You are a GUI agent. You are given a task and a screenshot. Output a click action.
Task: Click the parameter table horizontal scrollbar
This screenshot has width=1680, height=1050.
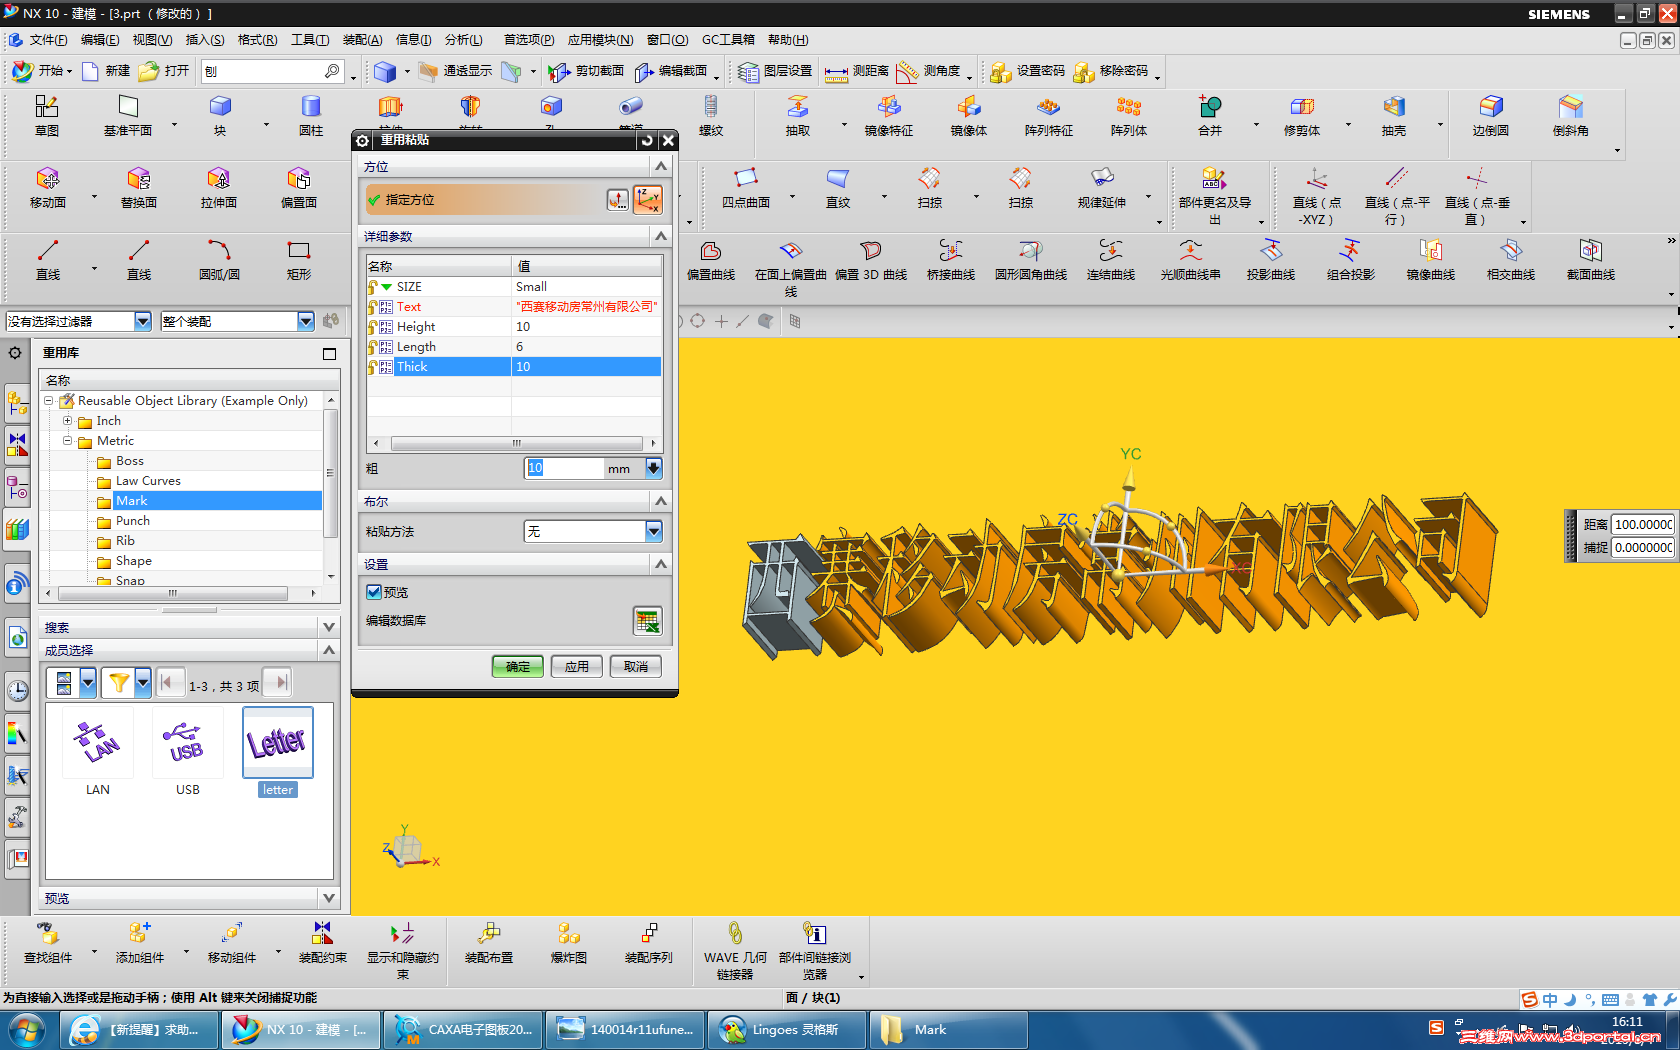point(516,443)
